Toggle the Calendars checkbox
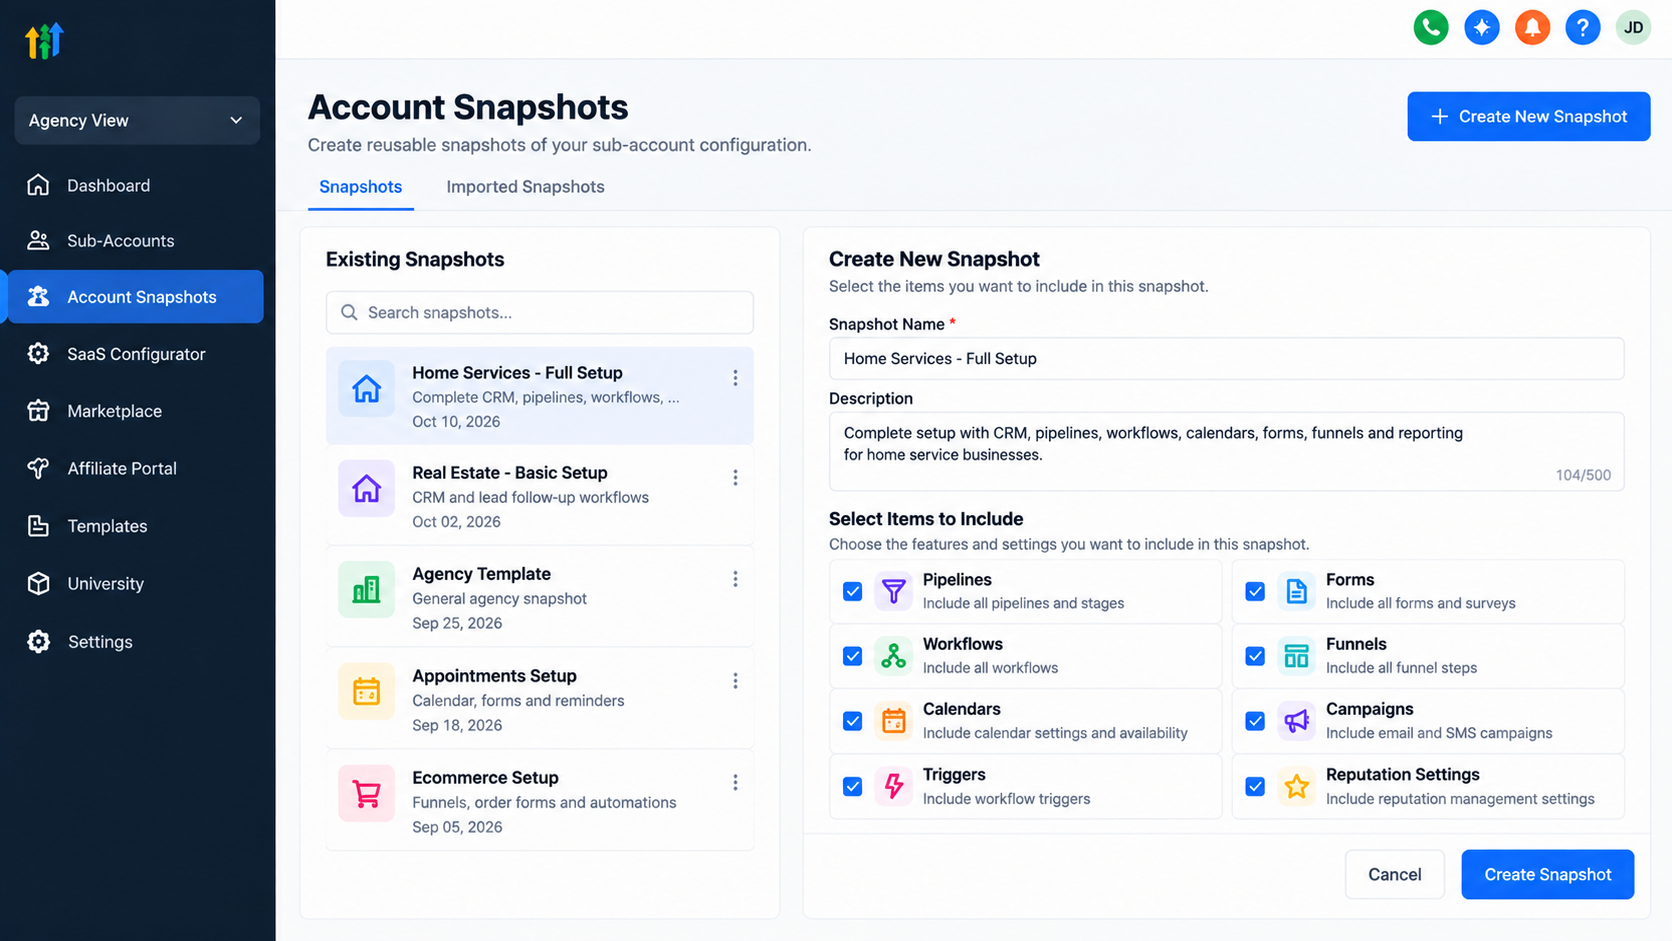This screenshot has width=1672, height=941. coord(852,721)
